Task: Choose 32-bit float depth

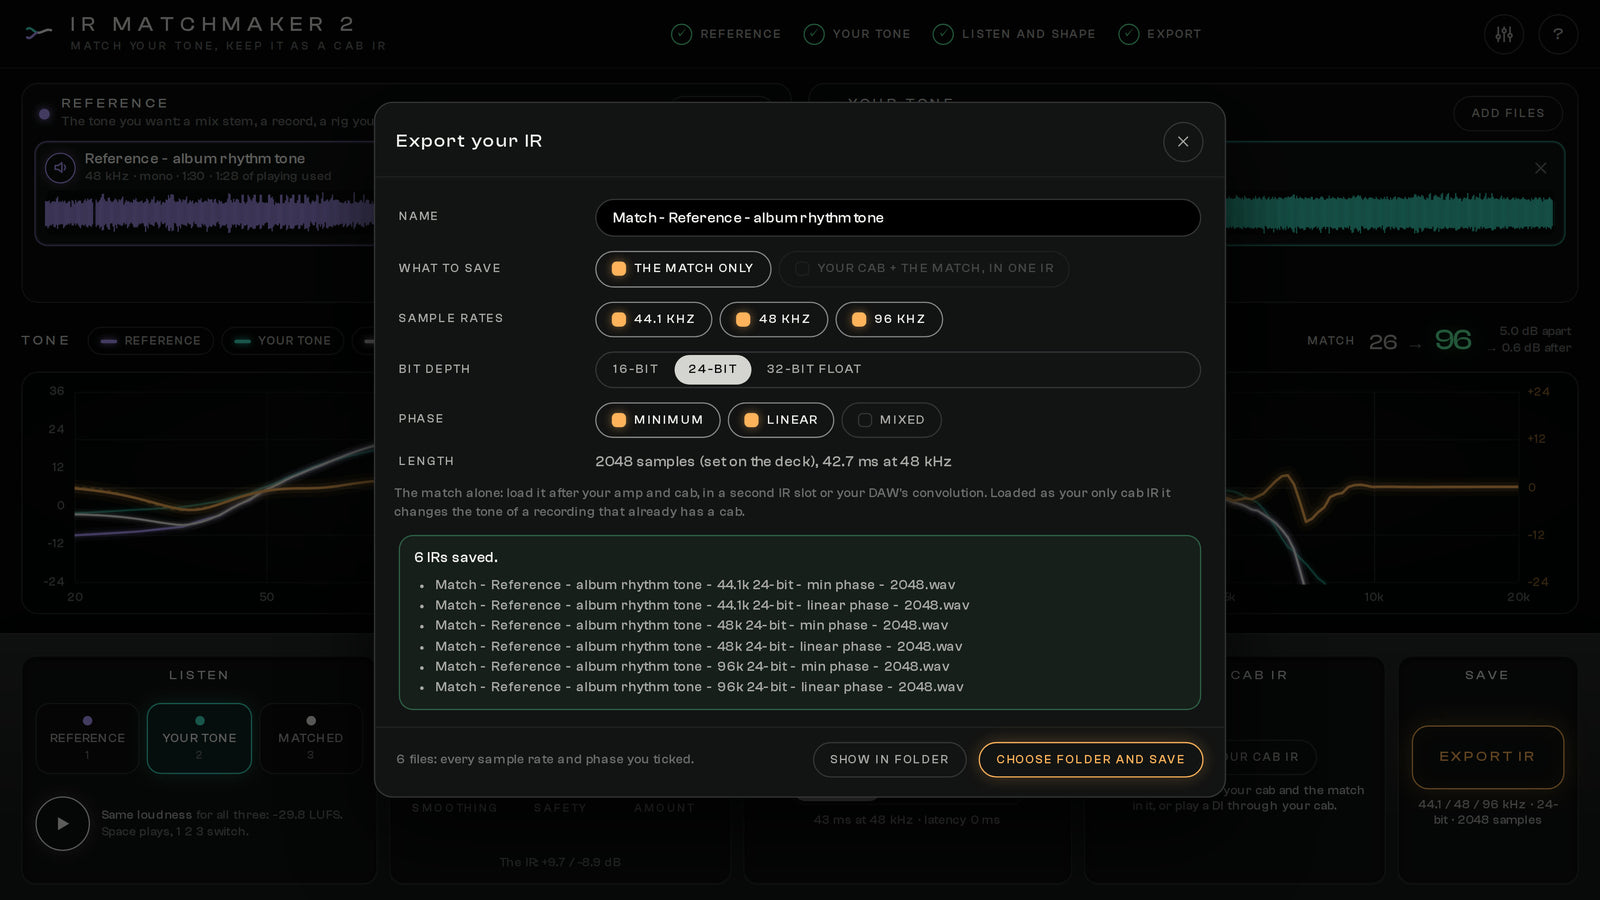Action: point(814,370)
